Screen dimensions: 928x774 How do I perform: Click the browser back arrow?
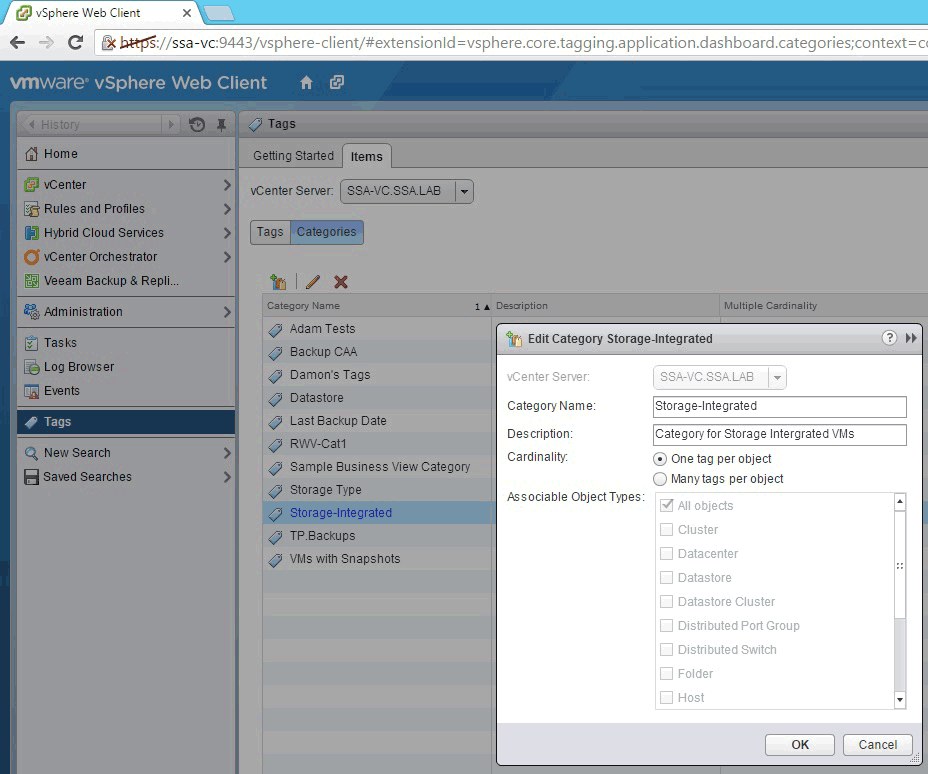[x=18, y=43]
